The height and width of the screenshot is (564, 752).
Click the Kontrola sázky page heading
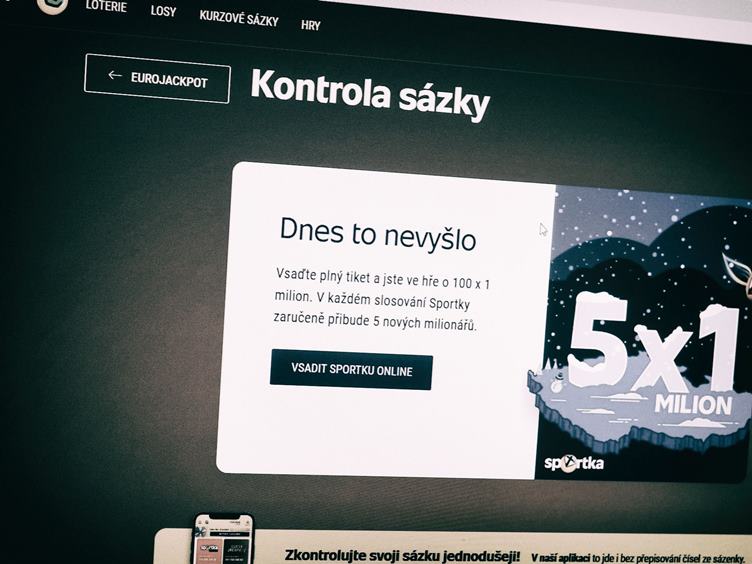coord(370,94)
